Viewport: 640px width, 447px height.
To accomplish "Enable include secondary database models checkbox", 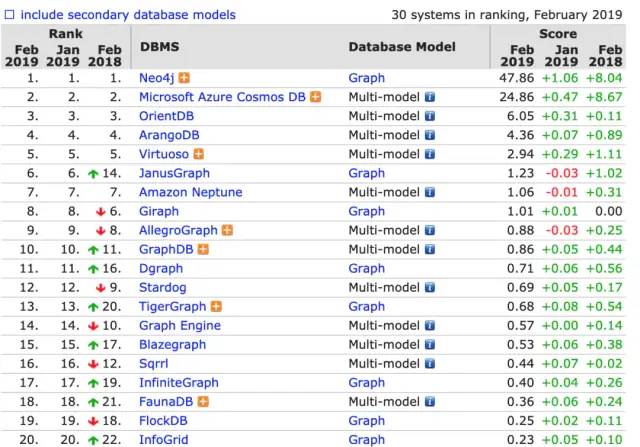I will coord(10,15).
